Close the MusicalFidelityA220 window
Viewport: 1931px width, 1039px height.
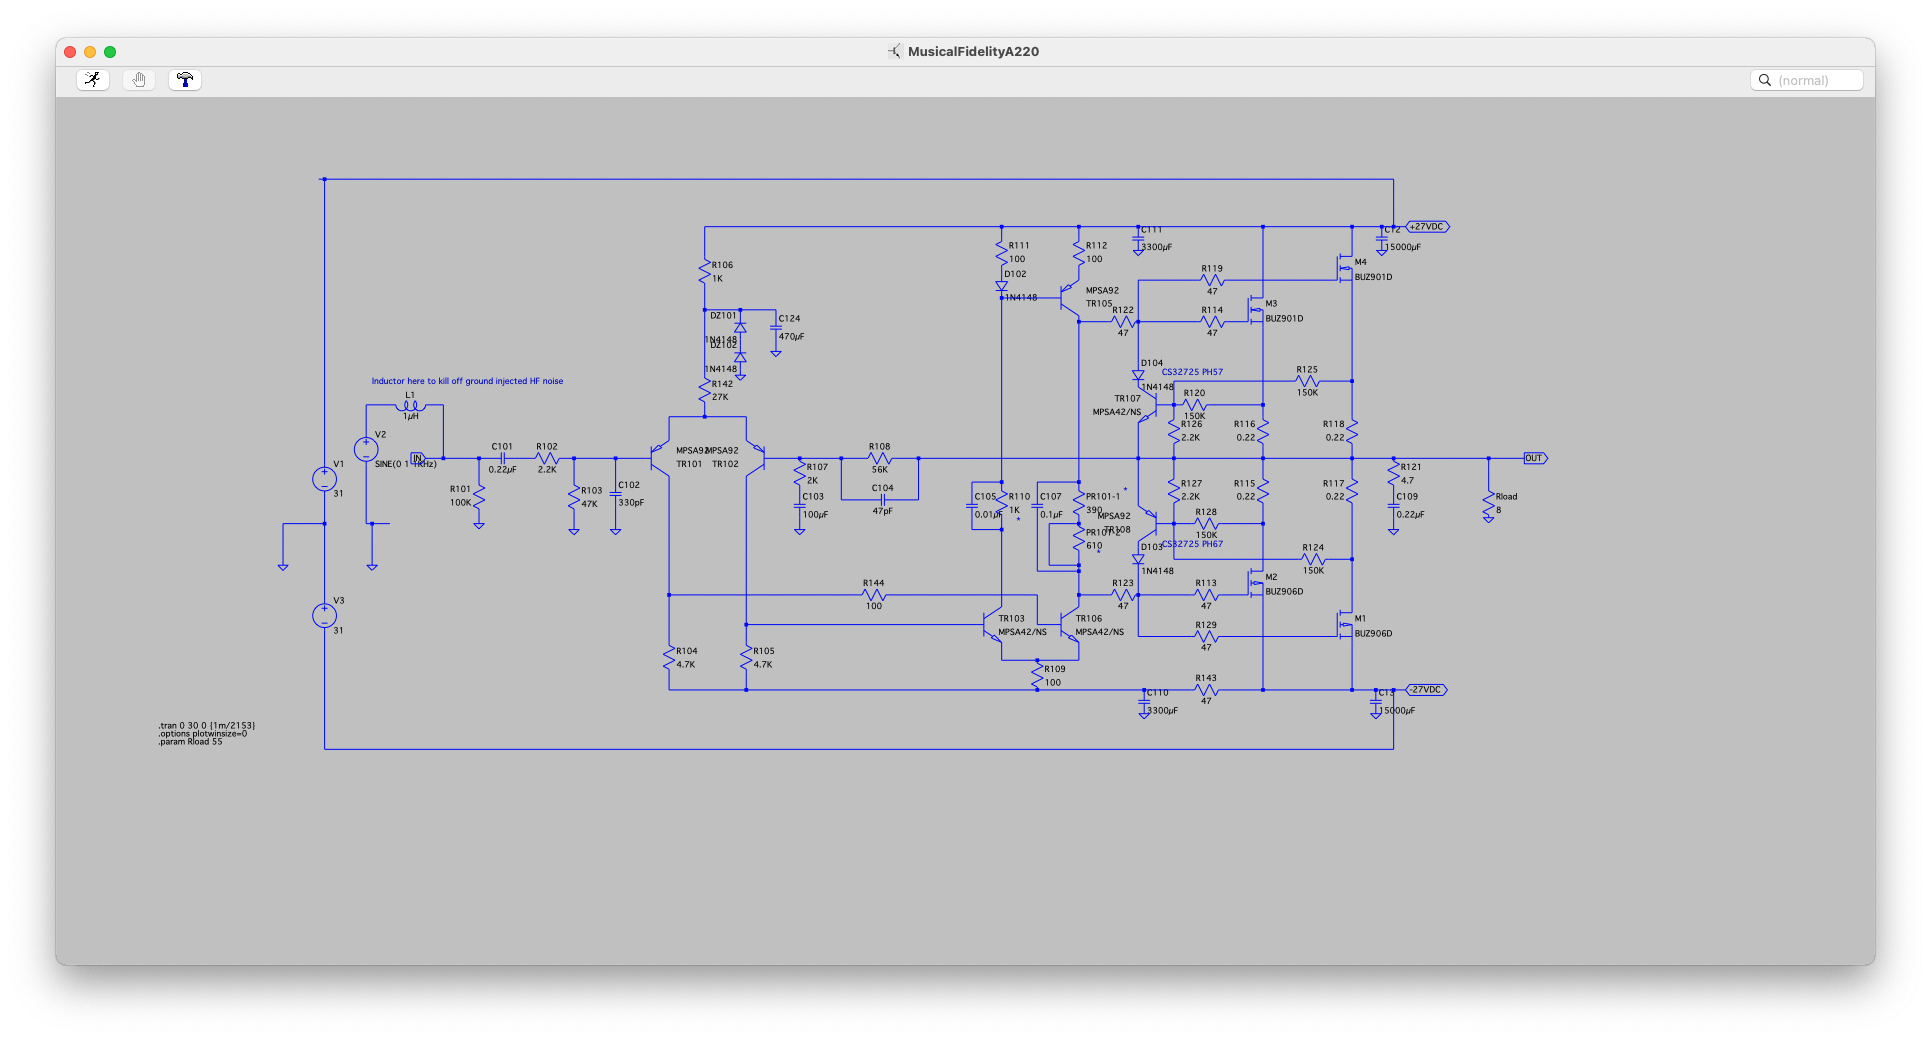point(70,52)
